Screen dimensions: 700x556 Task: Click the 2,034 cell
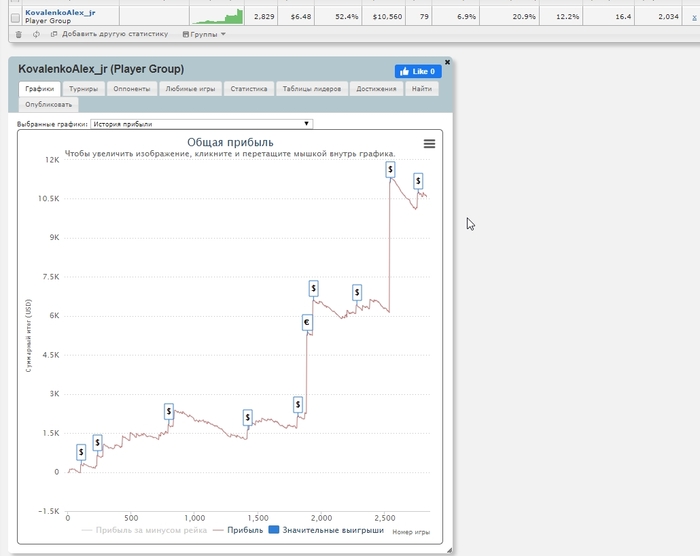pos(659,17)
